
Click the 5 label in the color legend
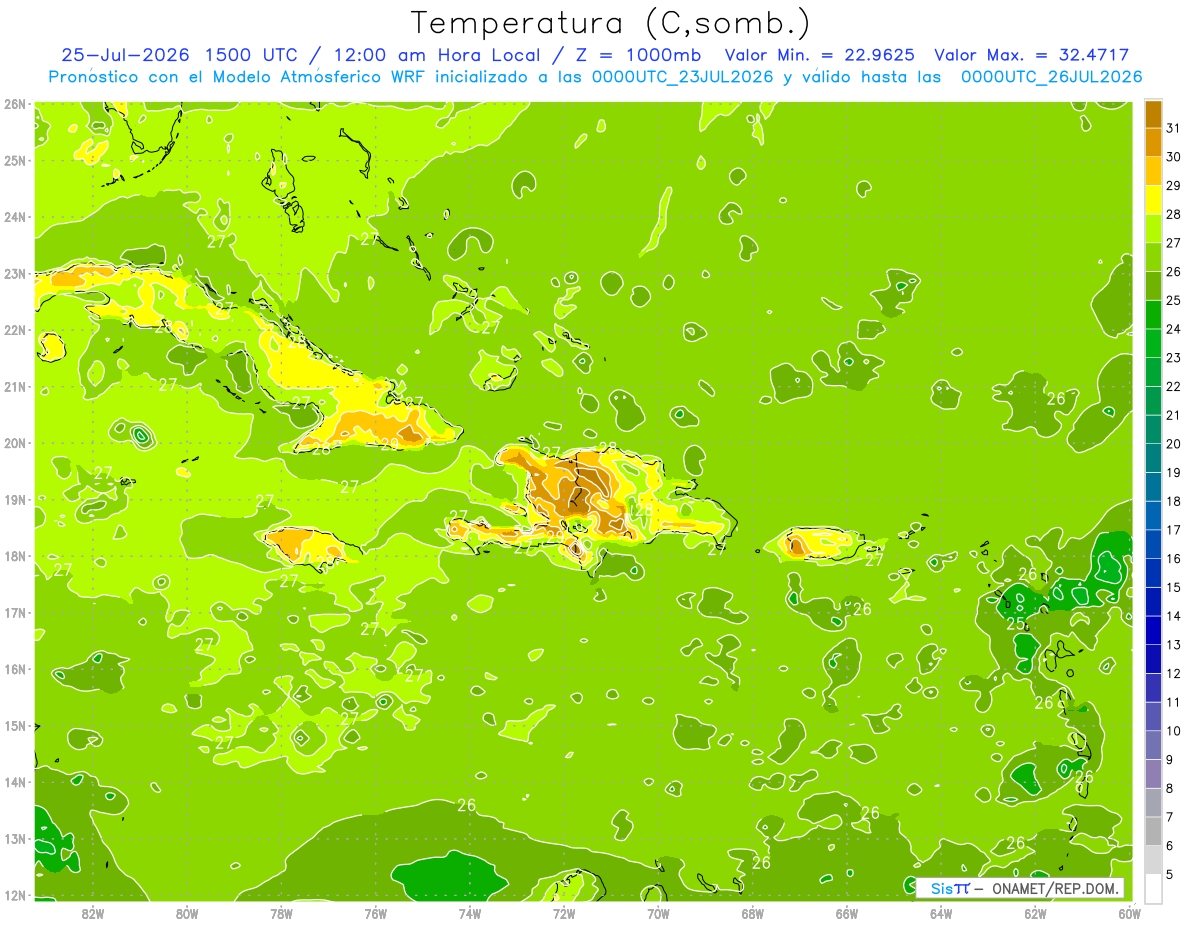coord(1170,875)
